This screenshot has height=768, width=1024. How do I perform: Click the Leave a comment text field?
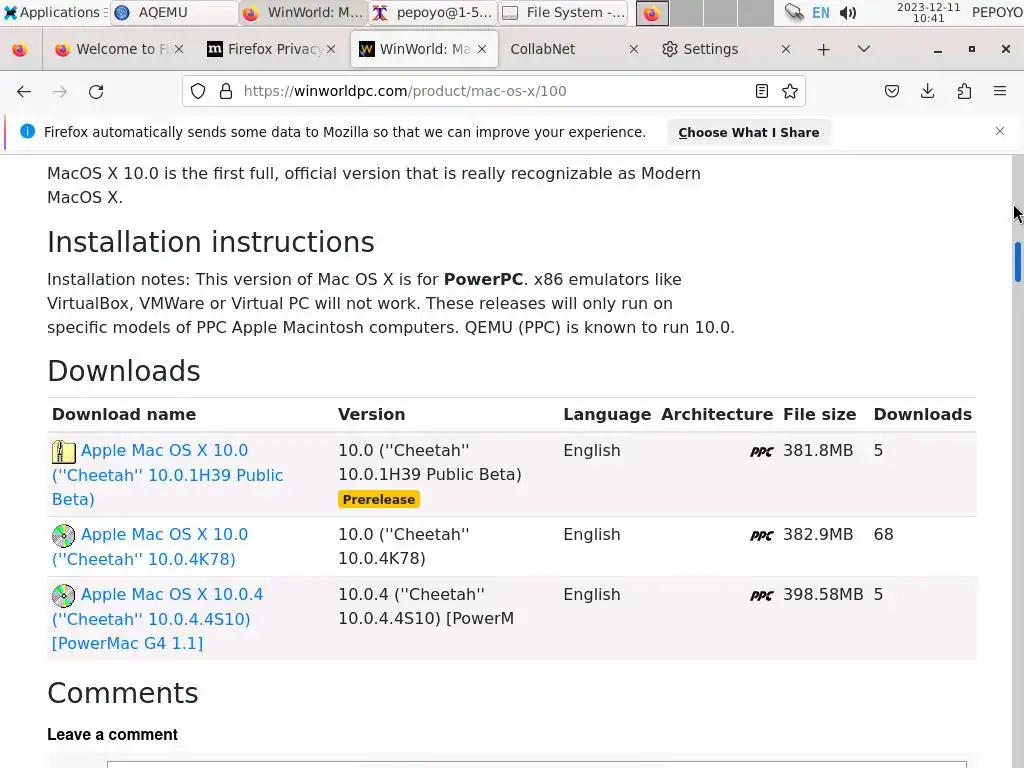pyautogui.click(x=537, y=764)
